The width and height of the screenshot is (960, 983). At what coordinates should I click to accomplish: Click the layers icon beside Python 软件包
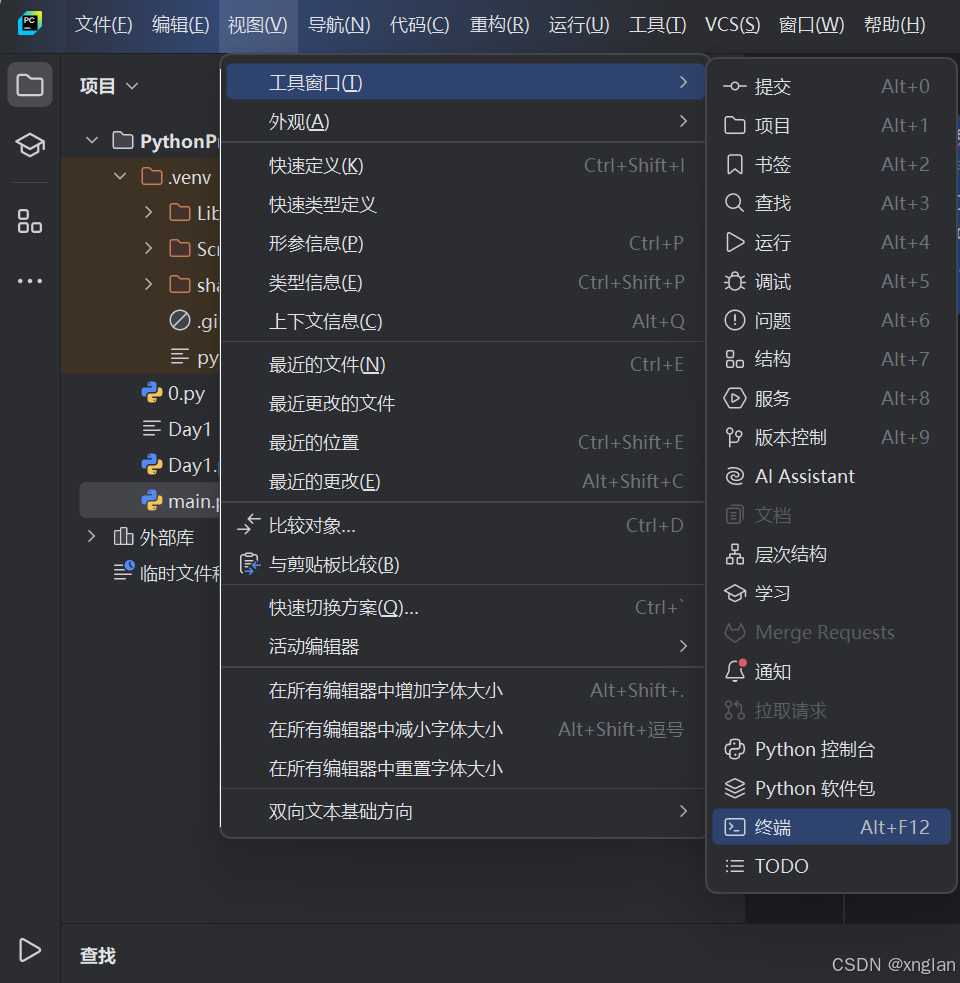[x=734, y=788]
